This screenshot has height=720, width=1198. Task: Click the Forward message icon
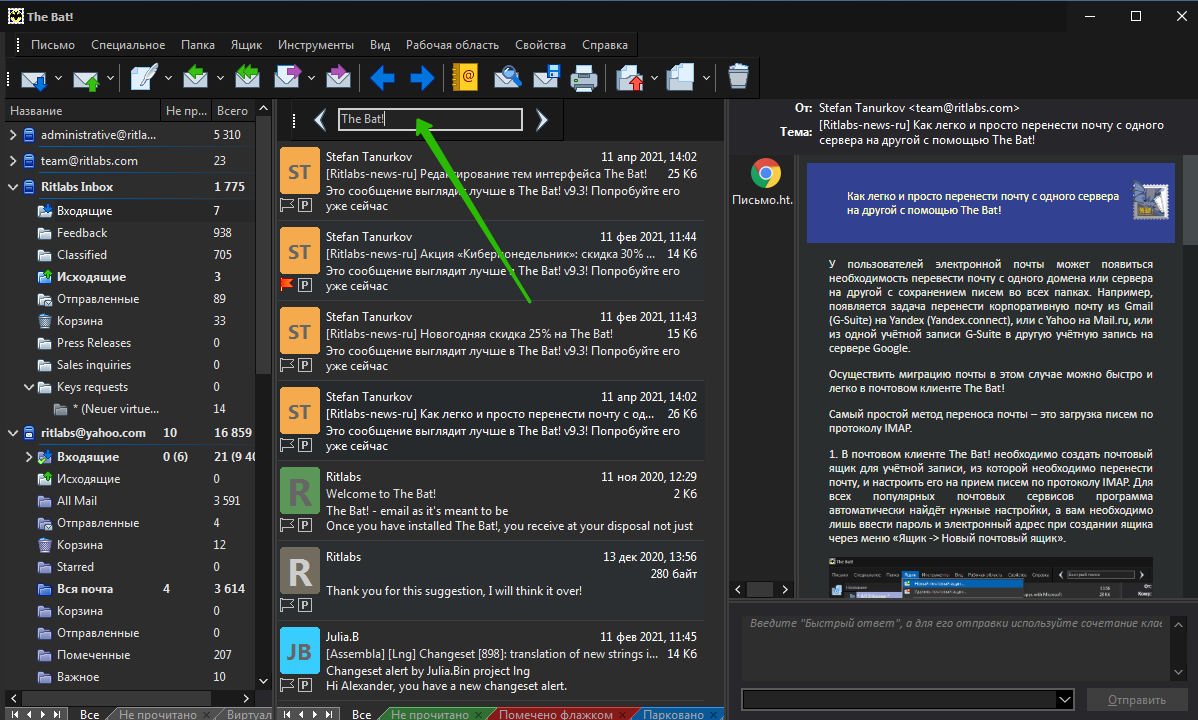287,78
